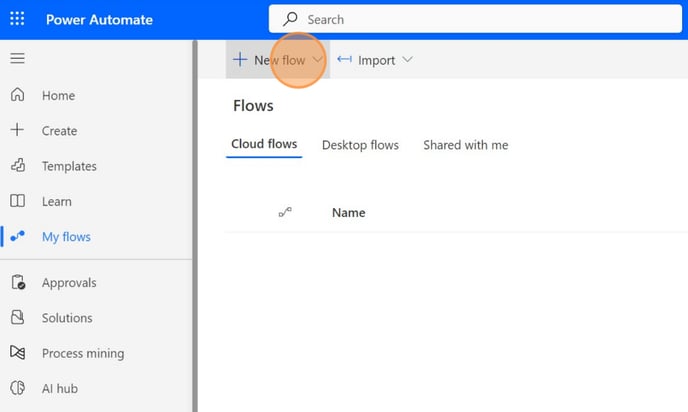Click the Solutions icon
This screenshot has height=412, width=688.
18,317
